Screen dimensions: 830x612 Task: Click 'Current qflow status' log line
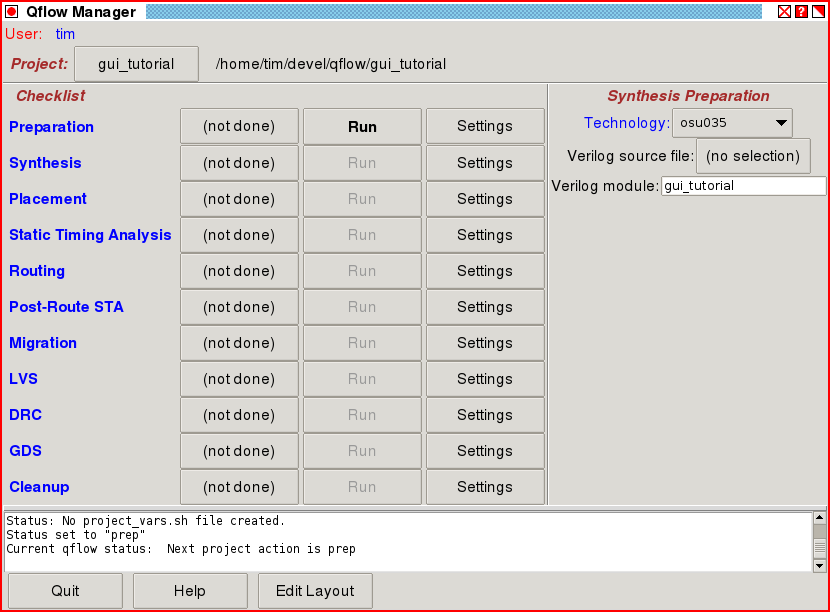pyautogui.click(x=181, y=549)
